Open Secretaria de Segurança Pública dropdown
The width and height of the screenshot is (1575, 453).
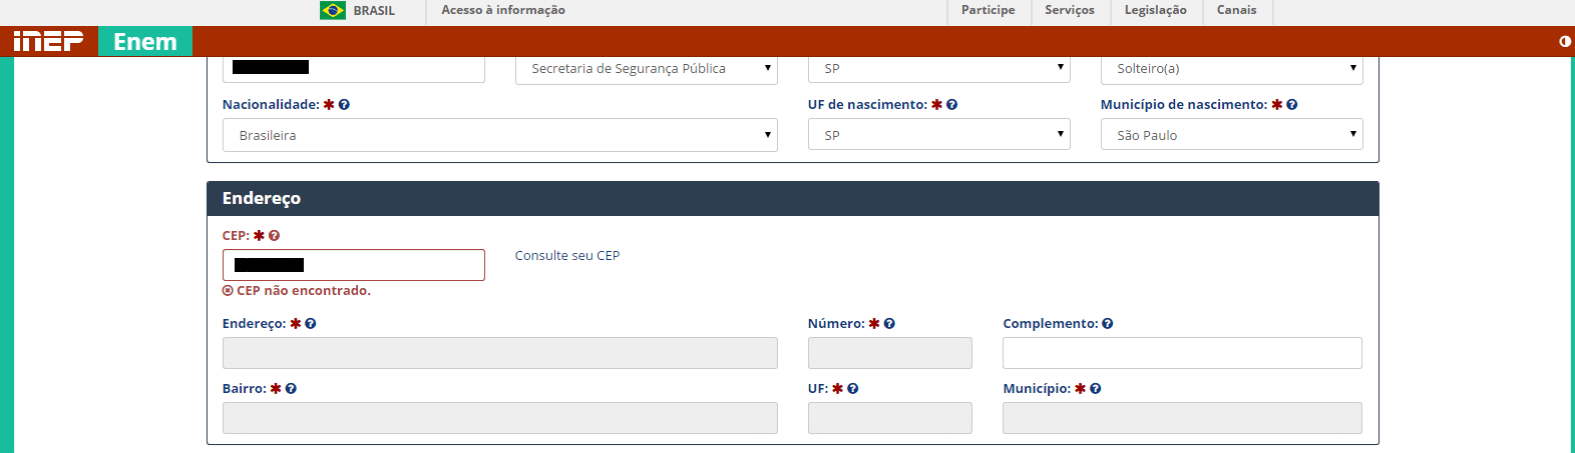pos(646,69)
